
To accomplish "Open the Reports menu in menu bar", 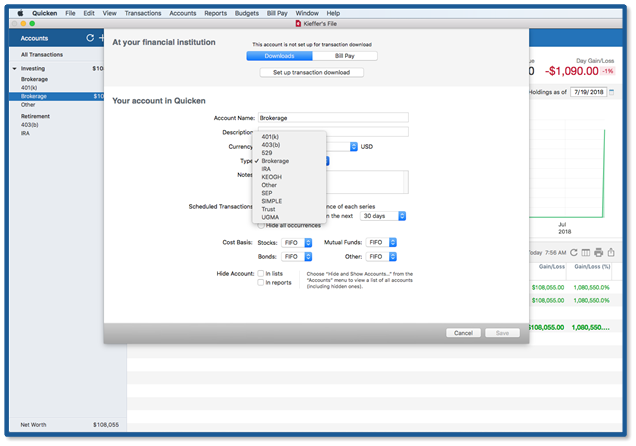I will point(214,13).
